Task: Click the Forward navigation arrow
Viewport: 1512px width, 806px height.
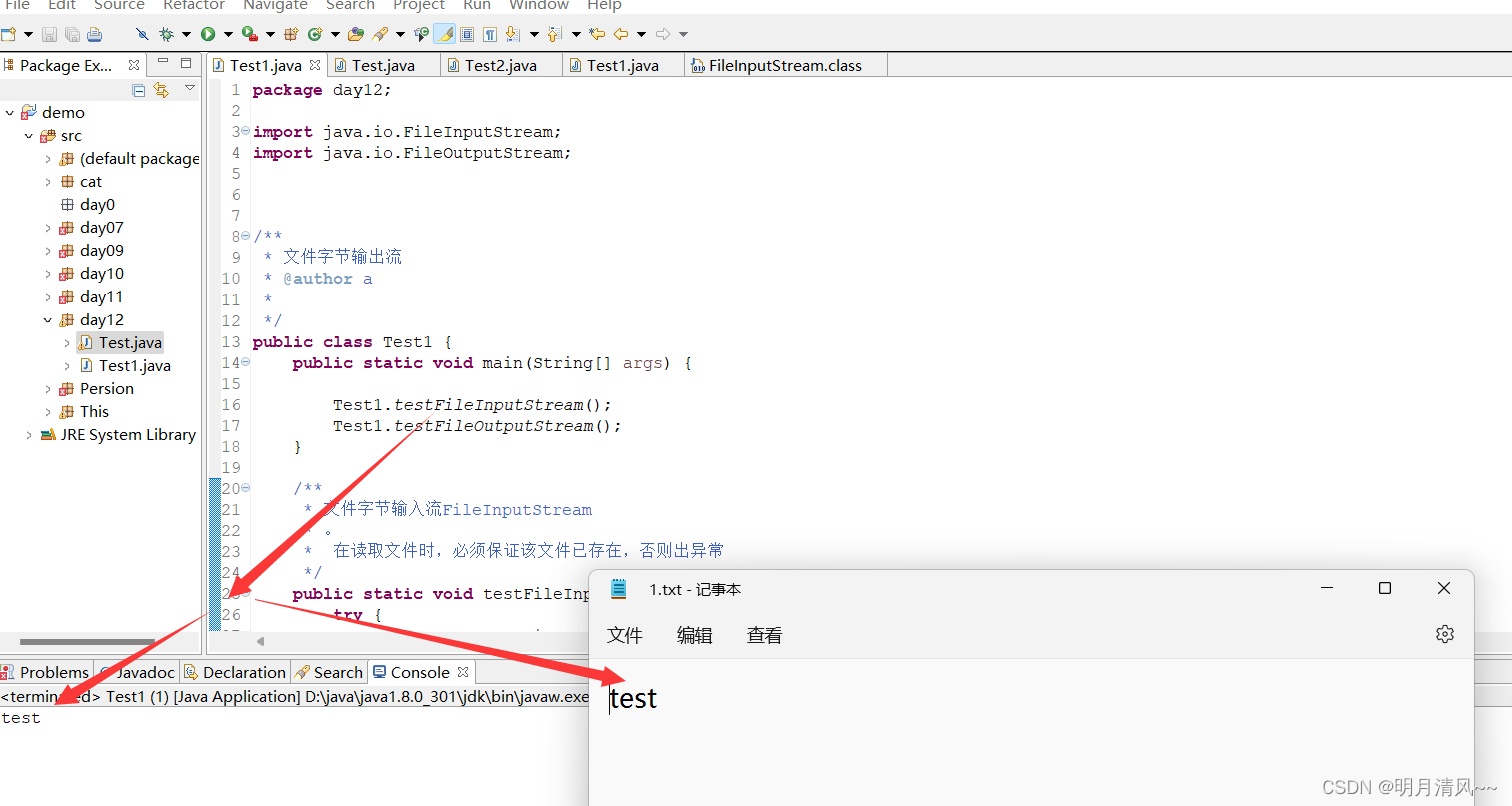Action: point(663,34)
